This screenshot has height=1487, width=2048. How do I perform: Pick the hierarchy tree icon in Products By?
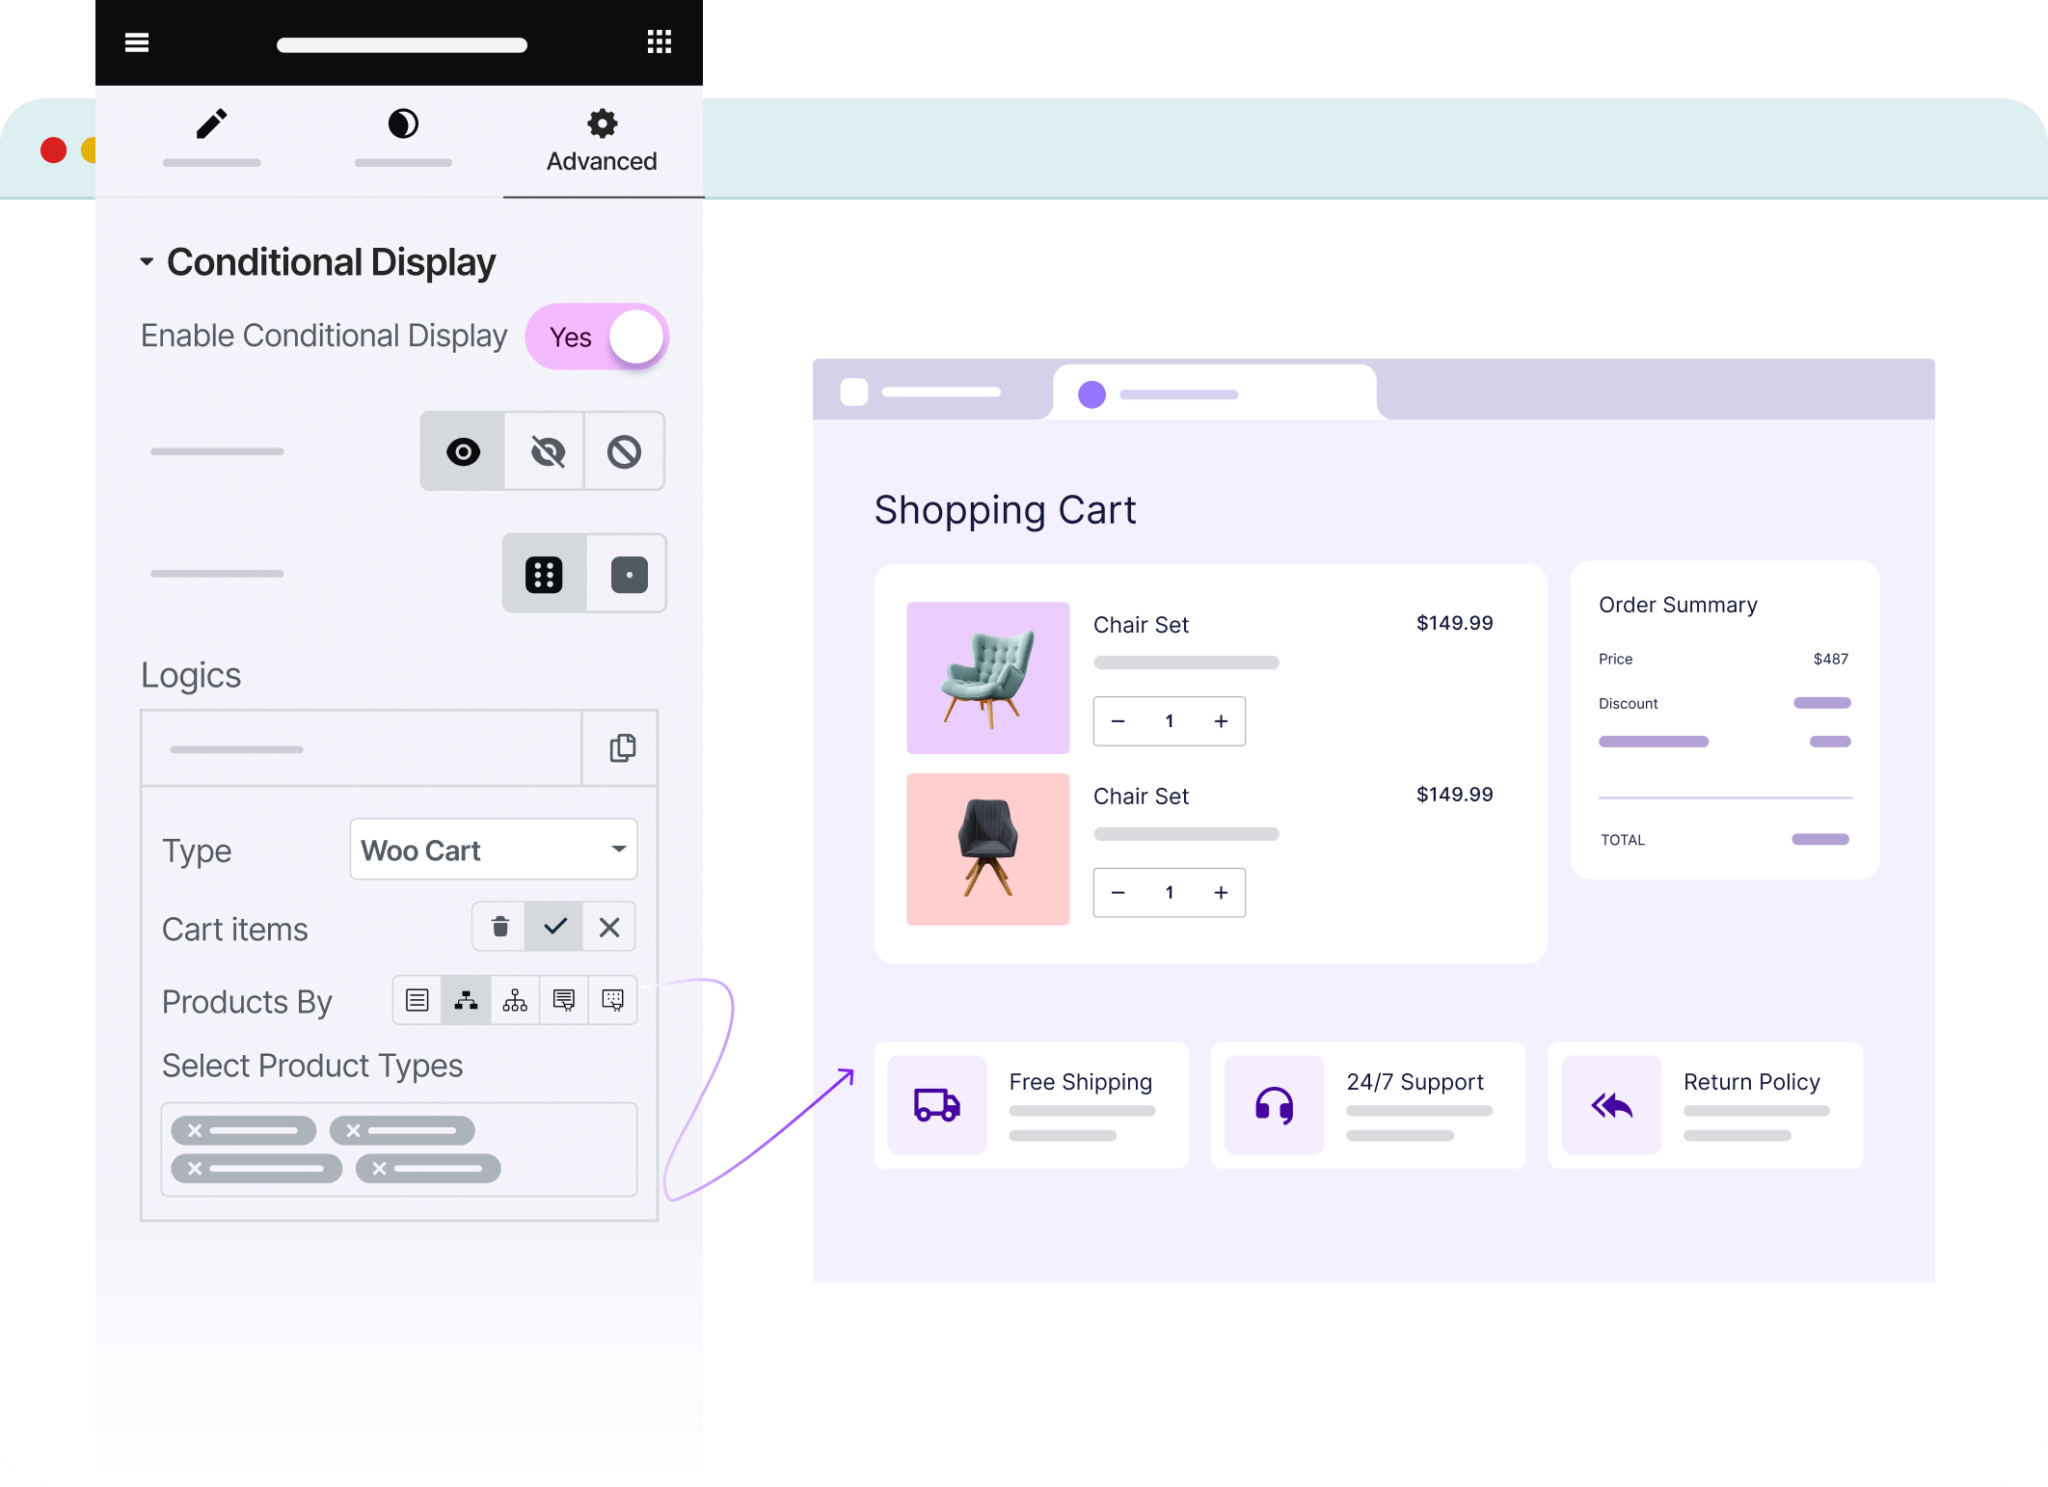coord(466,999)
